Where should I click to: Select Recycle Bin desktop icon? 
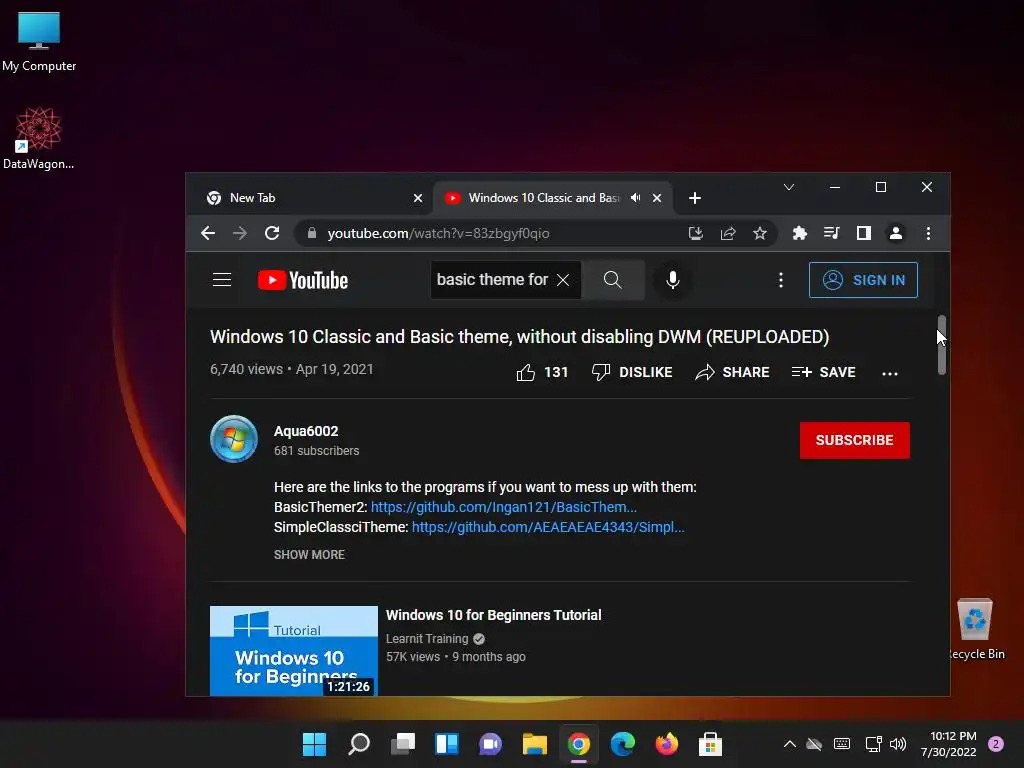click(976, 630)
